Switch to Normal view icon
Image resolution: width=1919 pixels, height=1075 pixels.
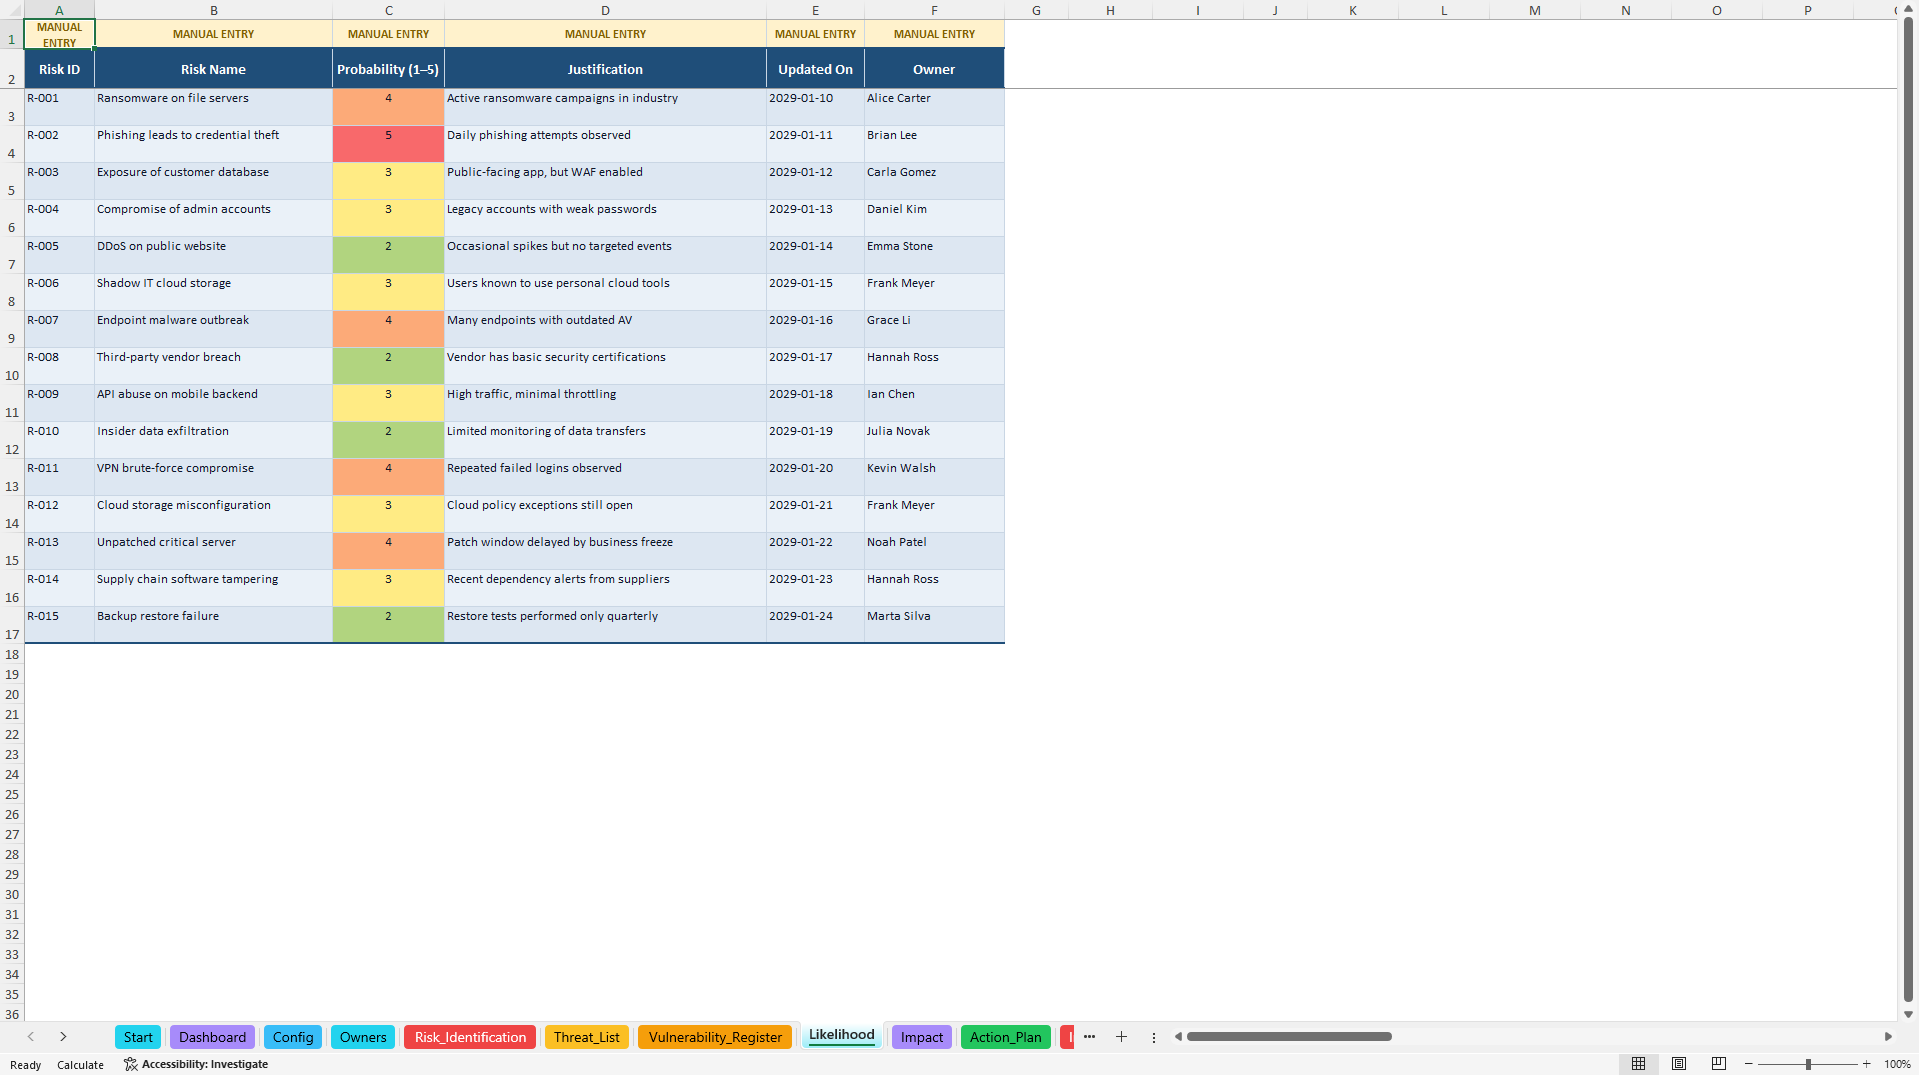1638,1064
